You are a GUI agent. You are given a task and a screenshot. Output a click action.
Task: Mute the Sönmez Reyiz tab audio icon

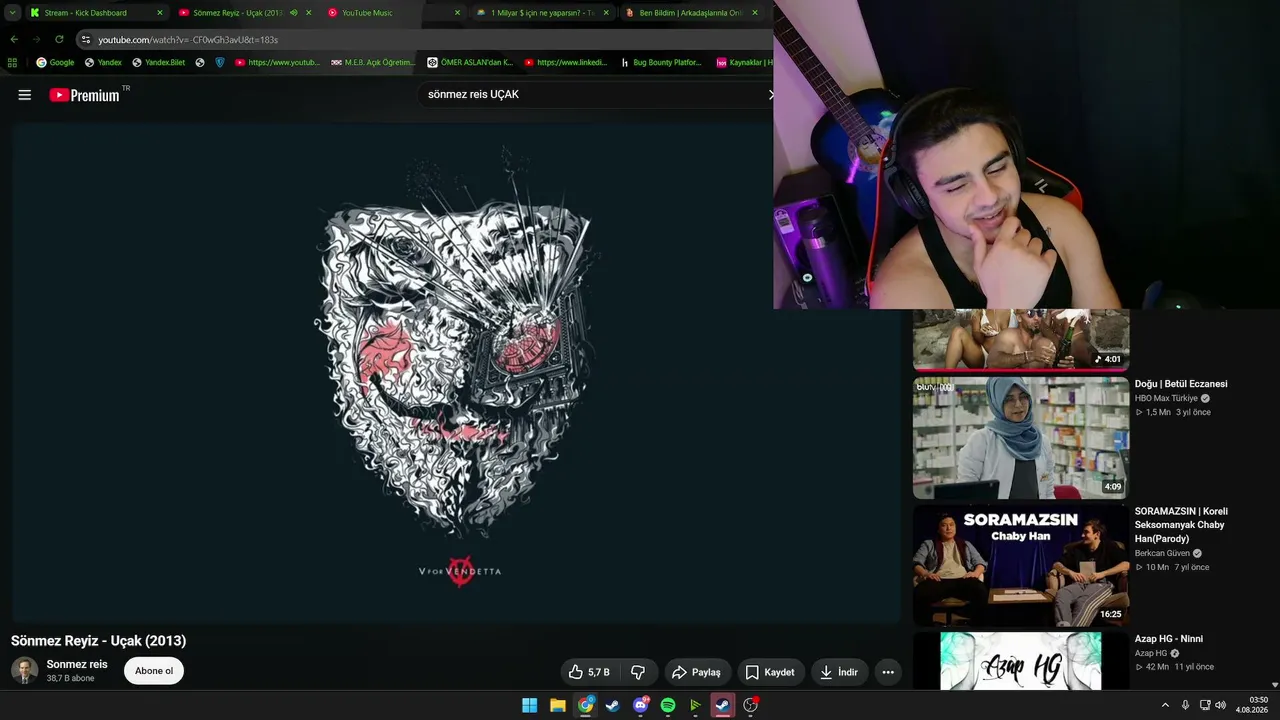click(x=293, y=13)
